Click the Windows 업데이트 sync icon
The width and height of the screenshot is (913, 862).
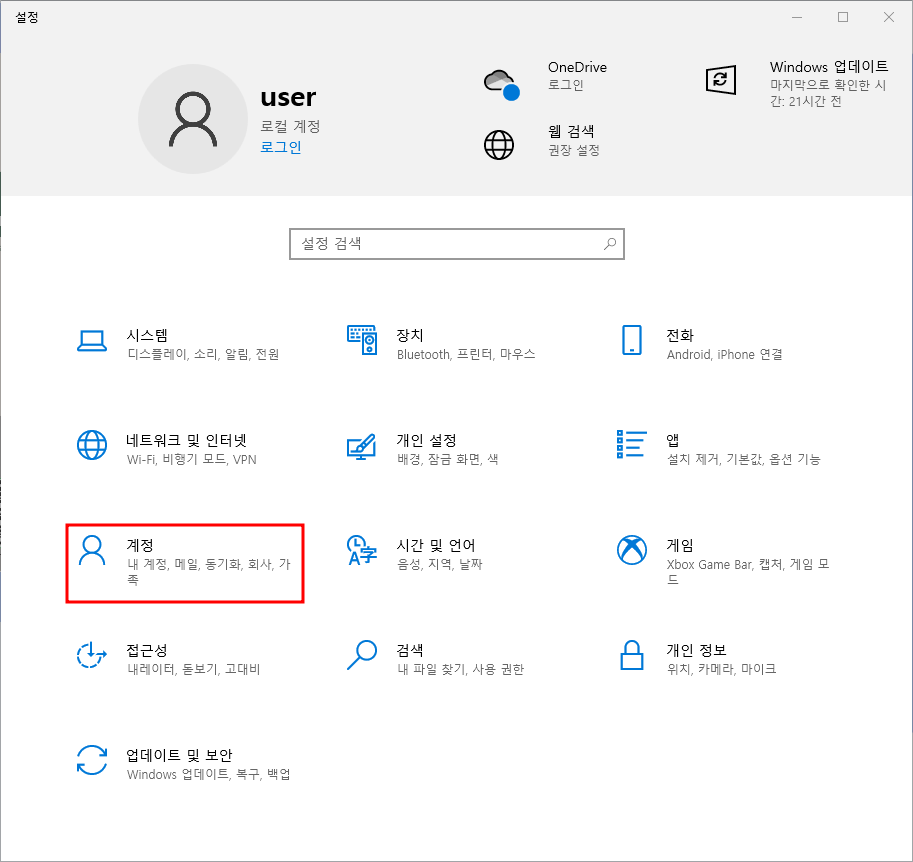click(721, 80)
